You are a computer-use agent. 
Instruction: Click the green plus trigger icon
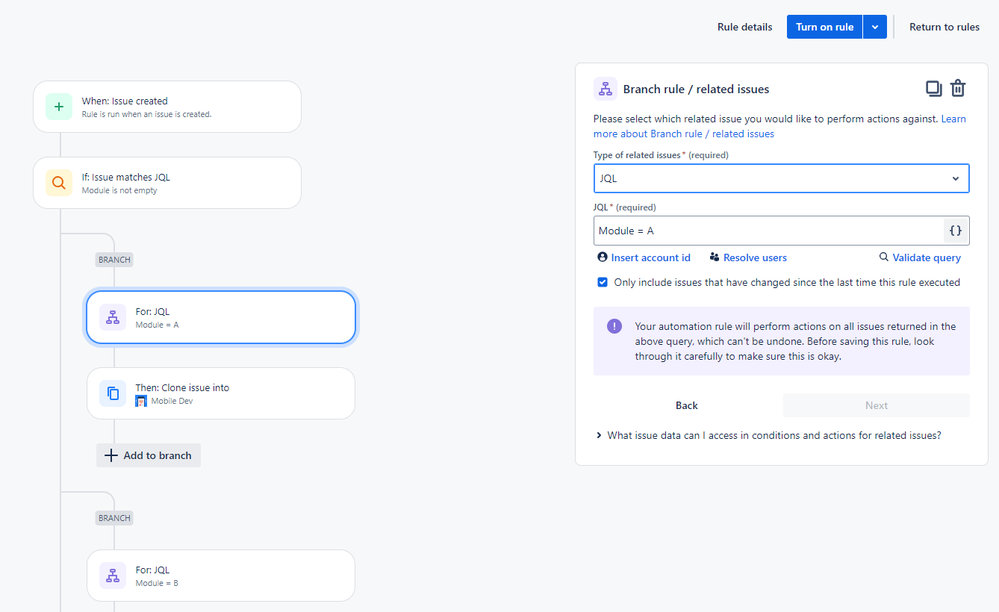click(x=59, y=107)
